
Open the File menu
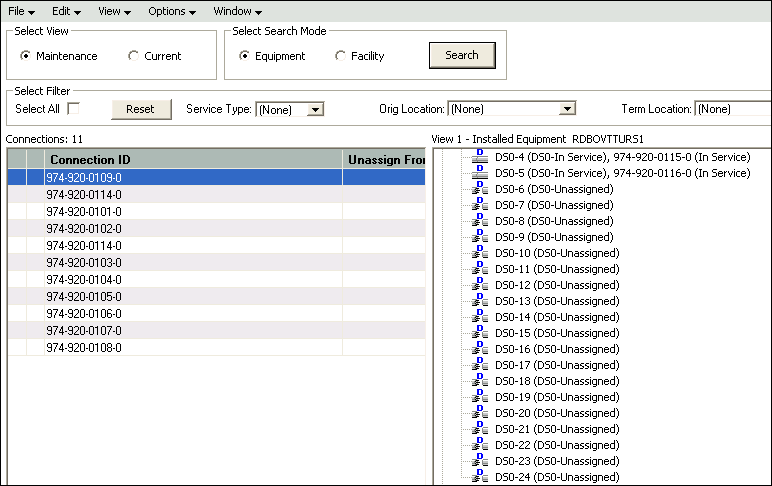click(x=21, y=11)
